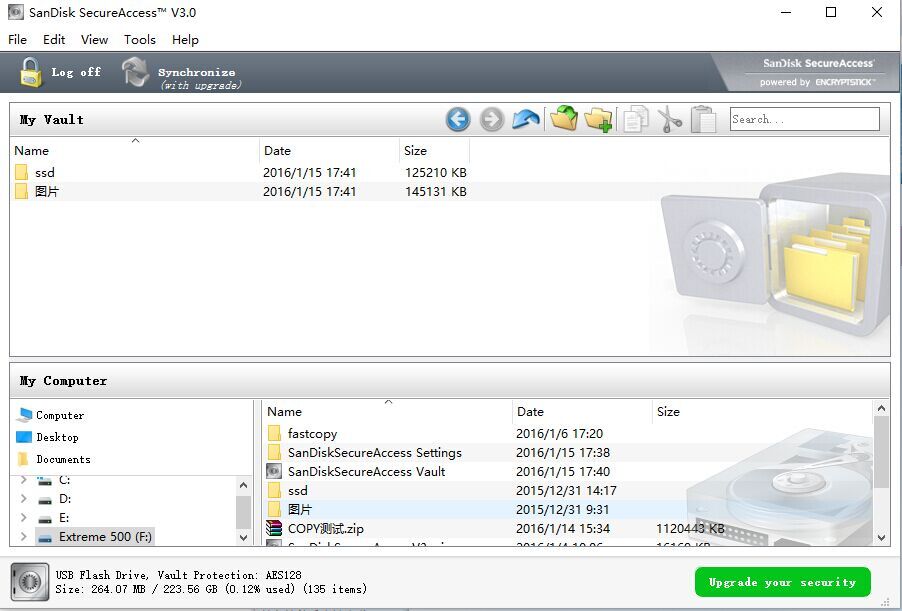The width and height of the screenshot is (902, 611).
Task: Expand the C: drive tree node
Action: pyautogui.click(x=23, y=481)
